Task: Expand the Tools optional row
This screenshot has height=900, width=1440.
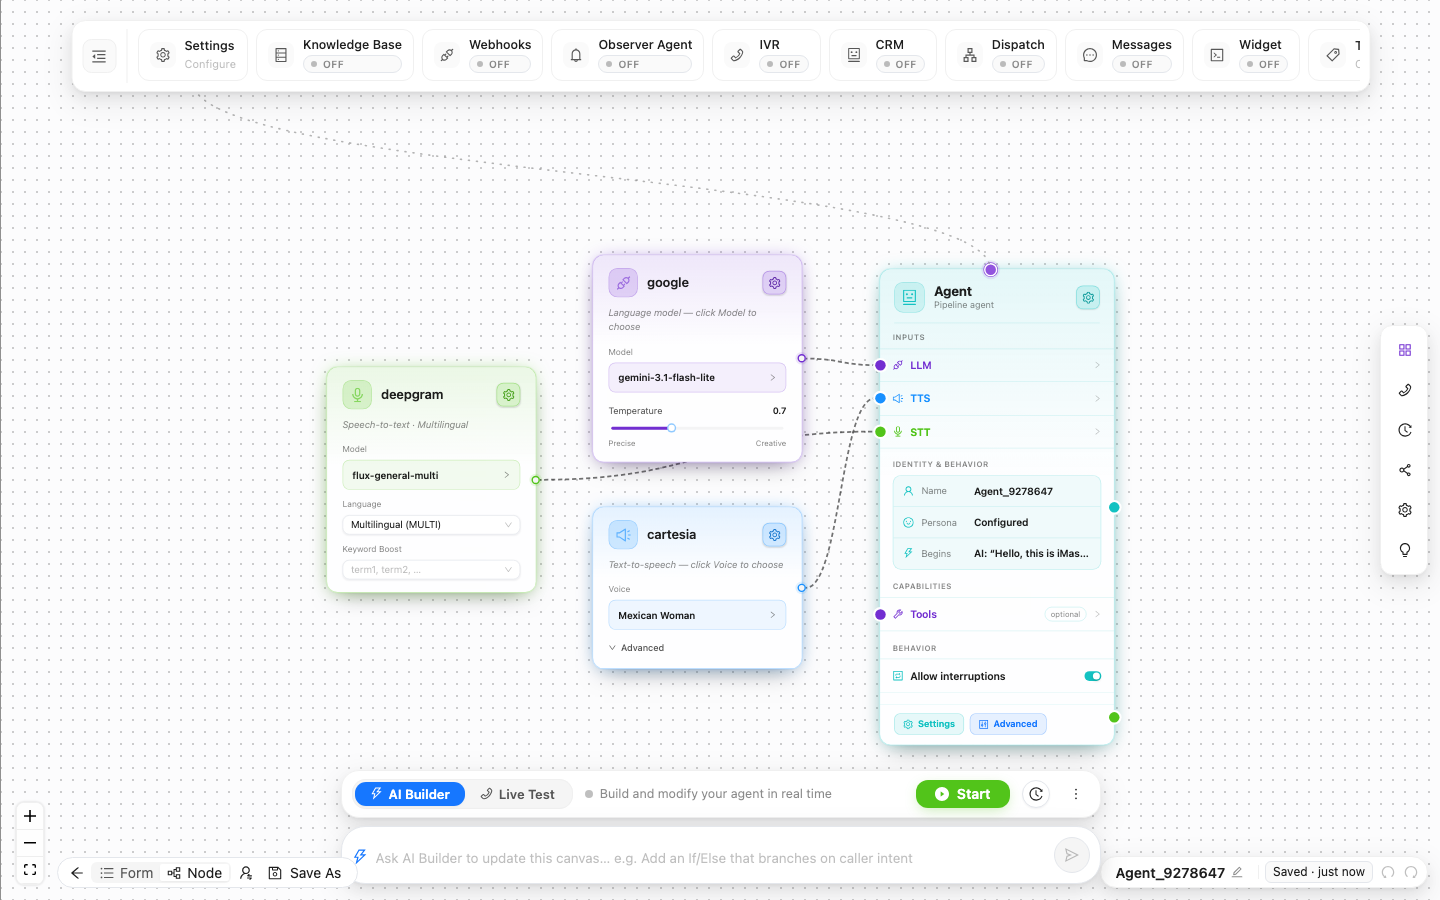Action: point(997,614)
